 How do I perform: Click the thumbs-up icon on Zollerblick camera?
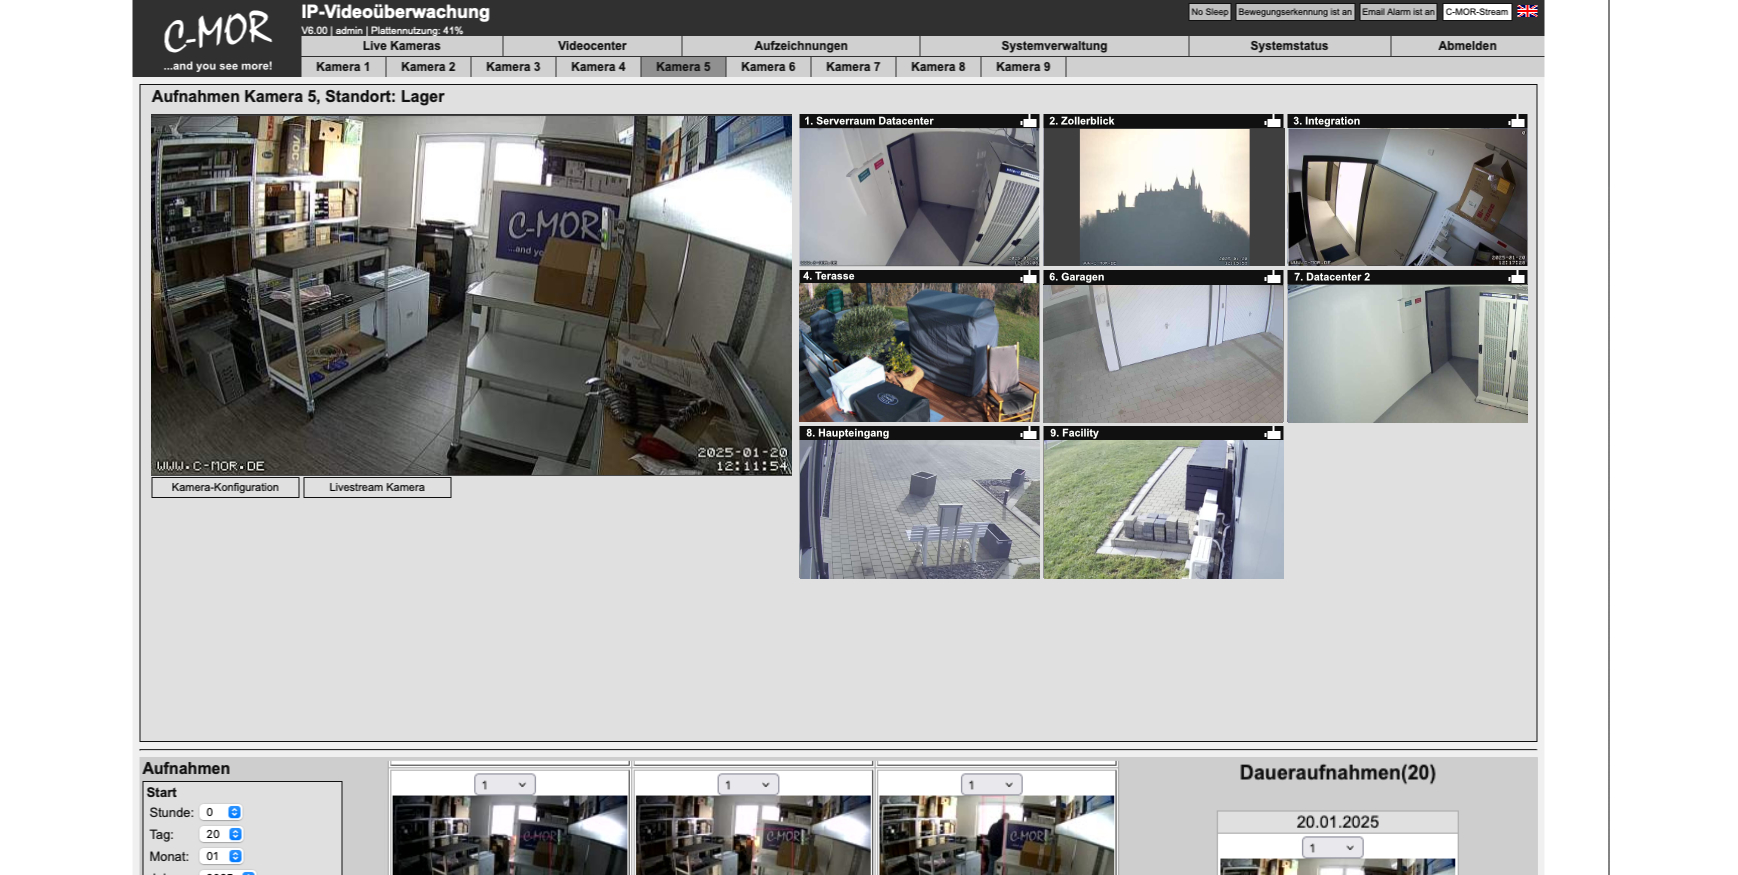click(1272, 121)
